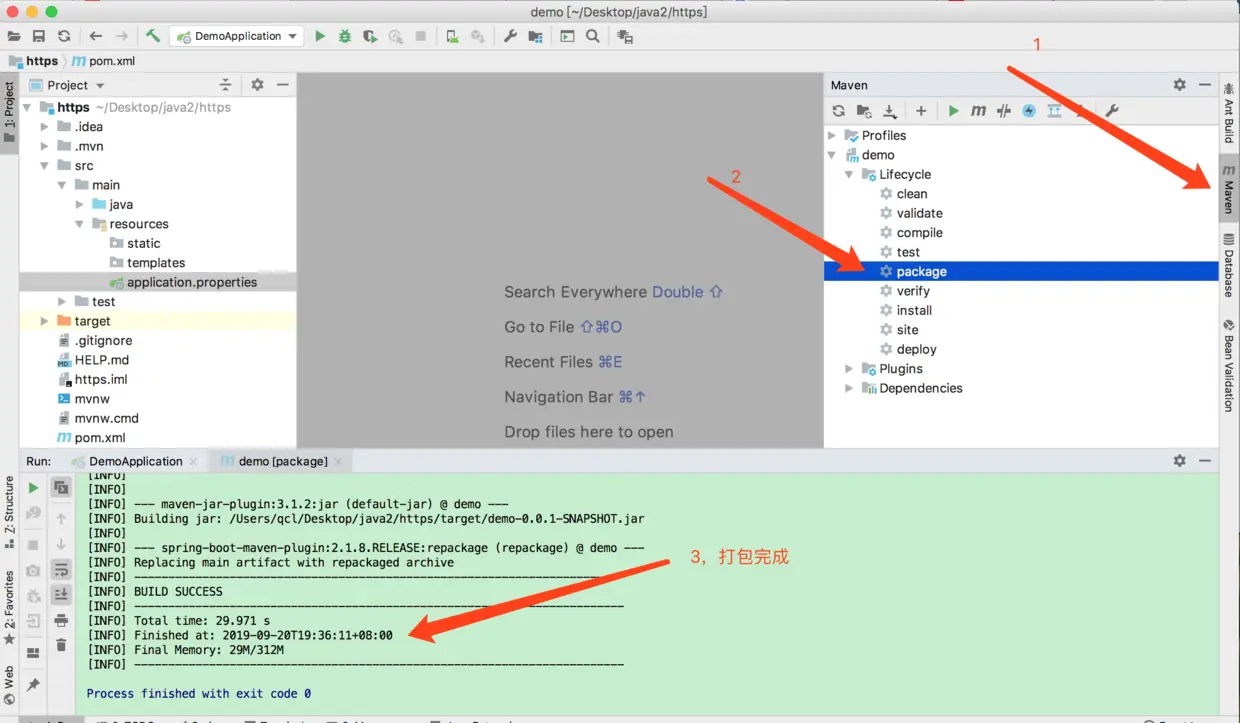The image size is (1240, 723).
Task: Expand the .mvn folder
Action: (44, 146)
